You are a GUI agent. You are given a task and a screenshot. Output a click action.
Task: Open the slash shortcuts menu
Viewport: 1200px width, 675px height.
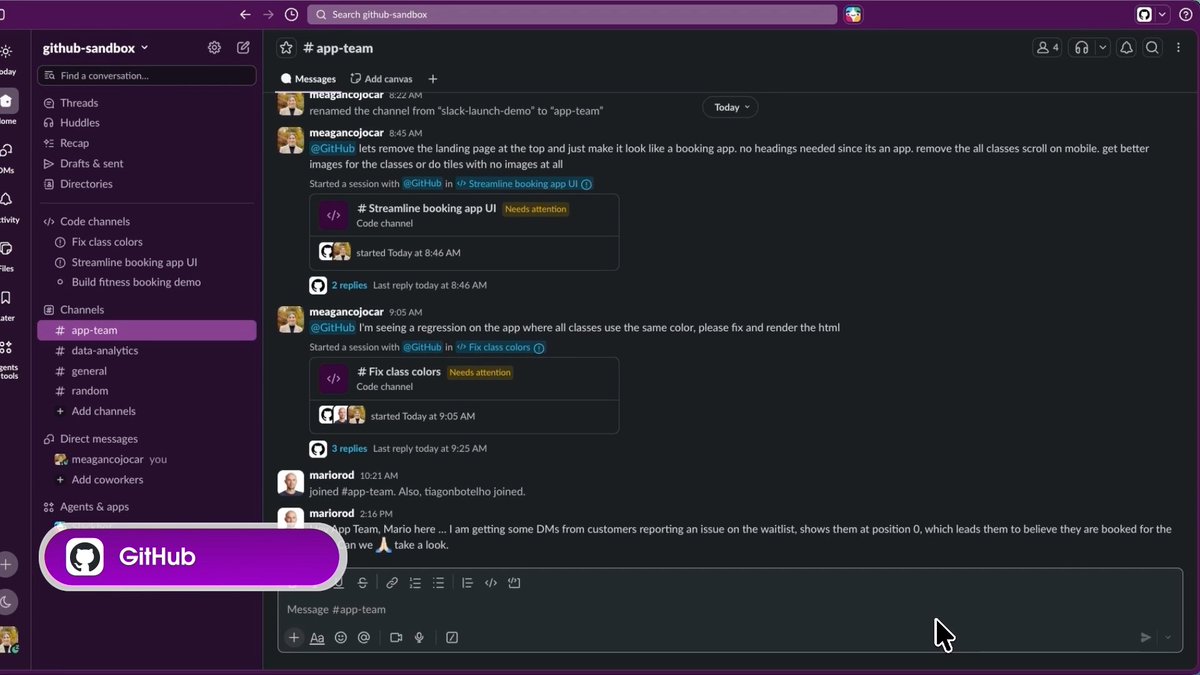tap(452, 637)
